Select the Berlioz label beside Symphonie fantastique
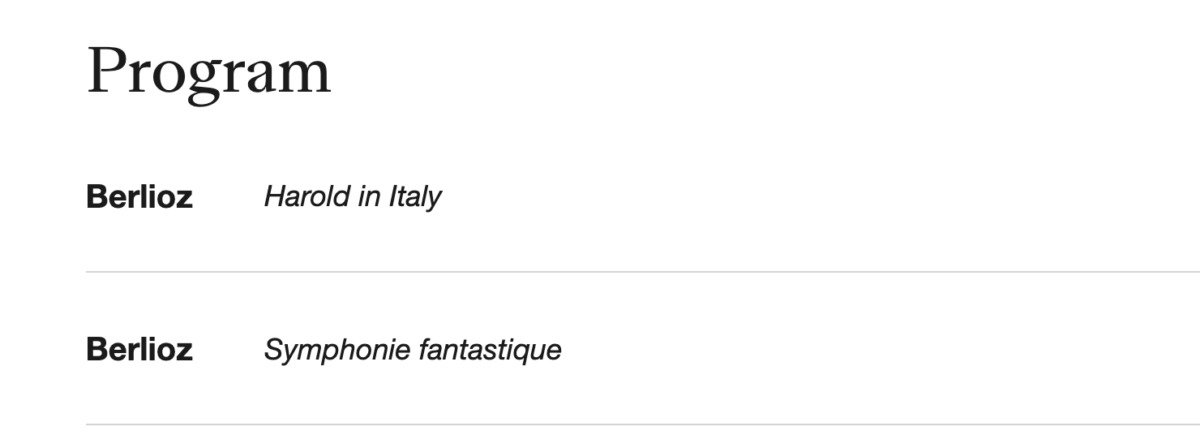This screenshot has height=448, width=1200. [139, 350]
